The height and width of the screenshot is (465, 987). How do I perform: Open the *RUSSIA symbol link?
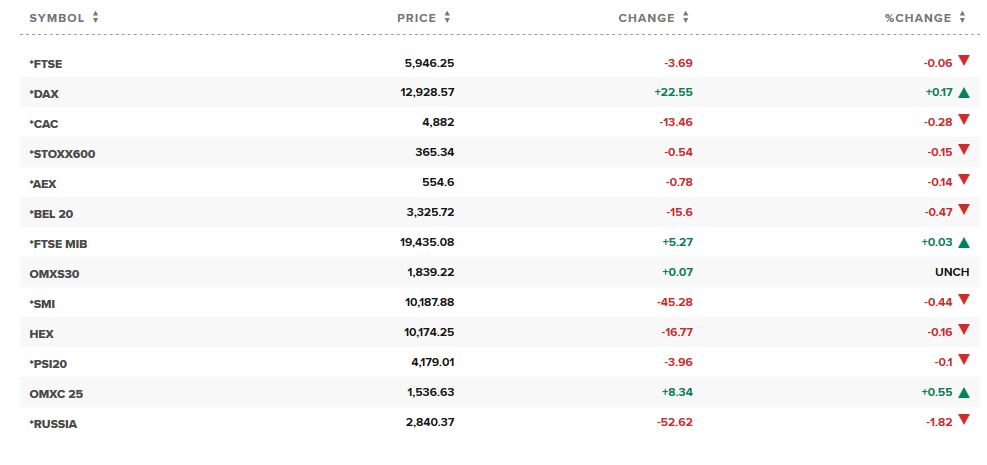(54, 424)
